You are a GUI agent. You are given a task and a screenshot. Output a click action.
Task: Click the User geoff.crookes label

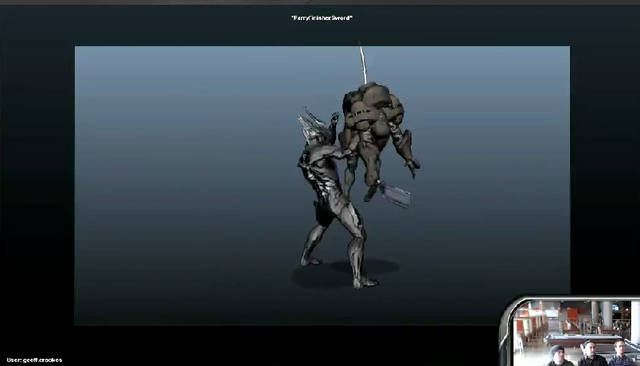(x=34, y=360)
